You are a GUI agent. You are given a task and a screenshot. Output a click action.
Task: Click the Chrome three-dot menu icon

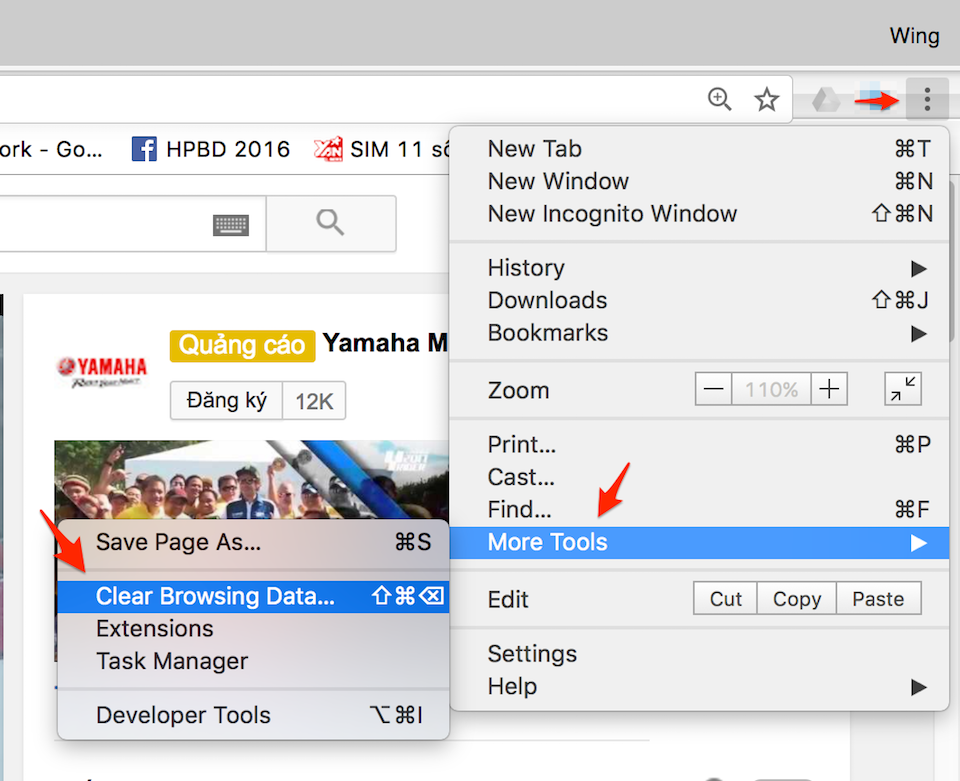[x=927, y=99]
